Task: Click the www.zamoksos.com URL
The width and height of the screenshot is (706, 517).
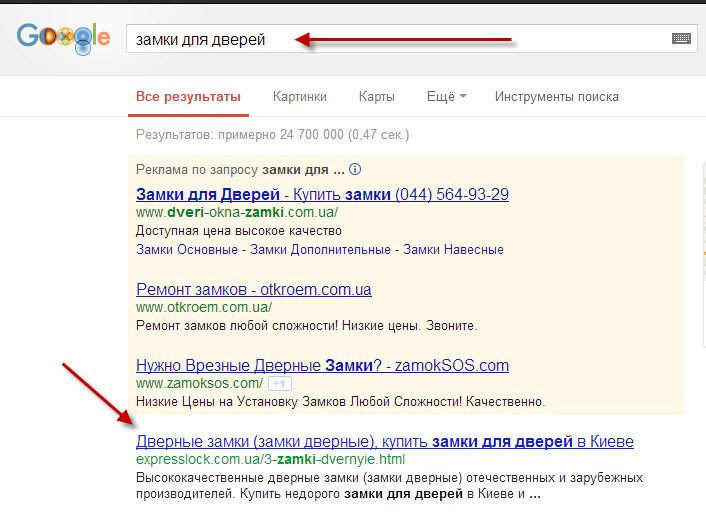Action: 199,383
